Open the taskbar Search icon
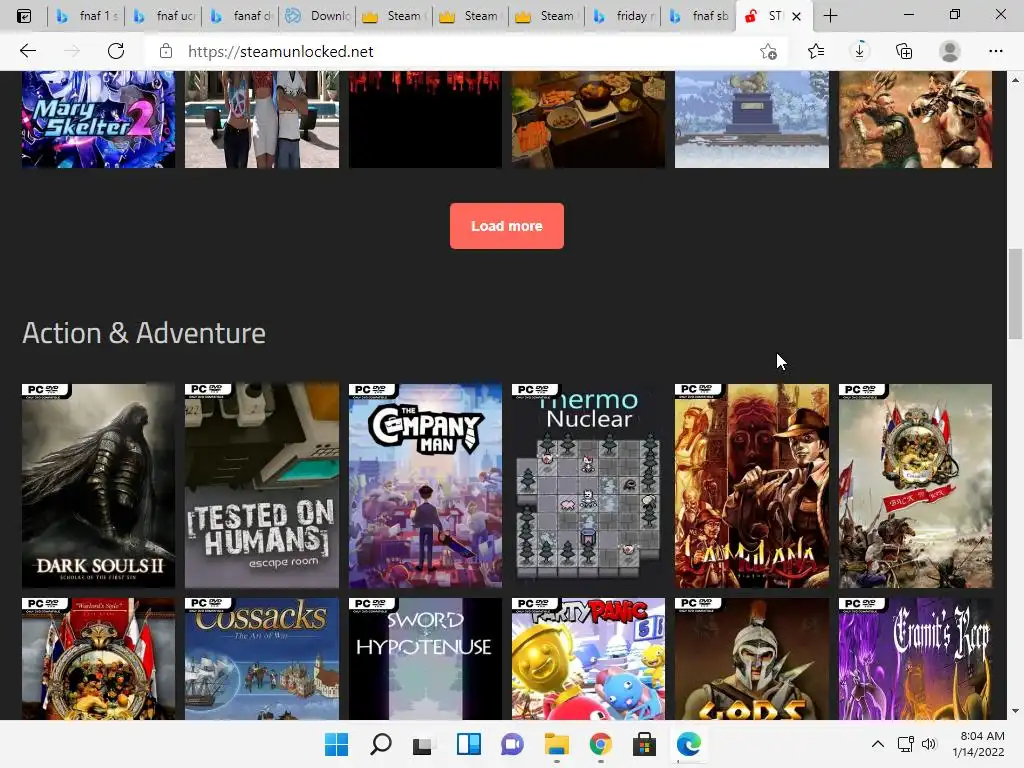This screenshot has width=1024, height=768. 381,744
